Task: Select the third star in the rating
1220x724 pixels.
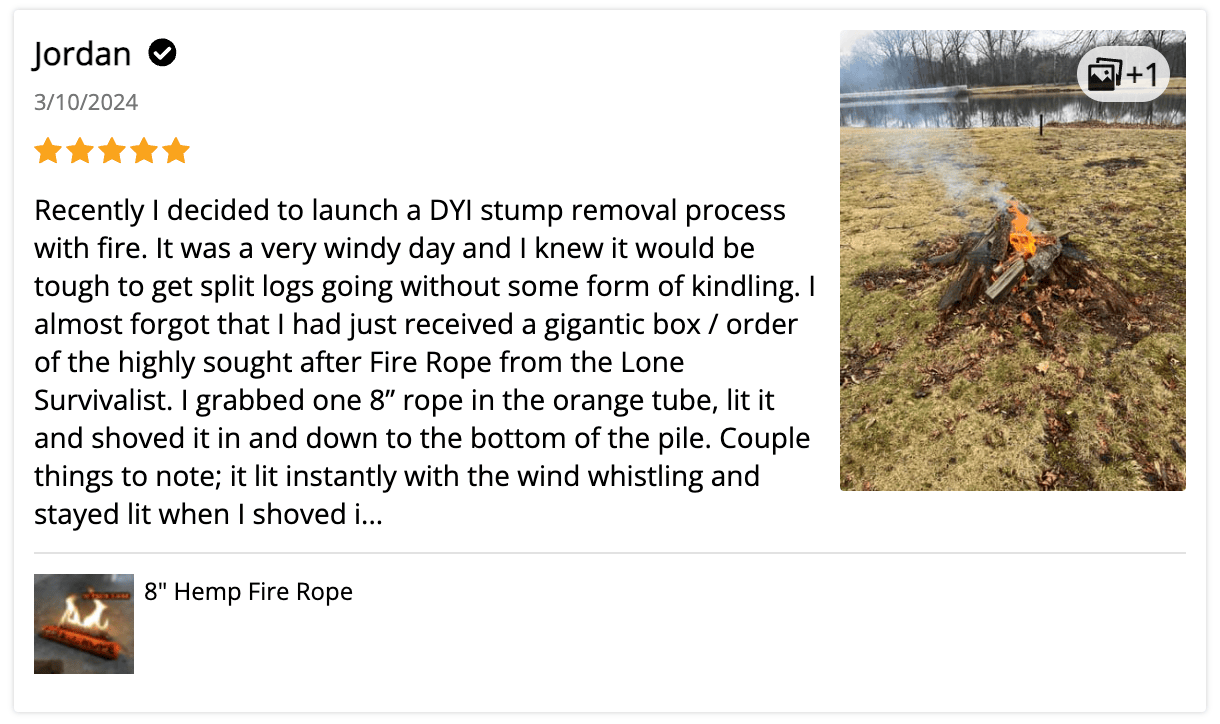Action: point(112,151)
